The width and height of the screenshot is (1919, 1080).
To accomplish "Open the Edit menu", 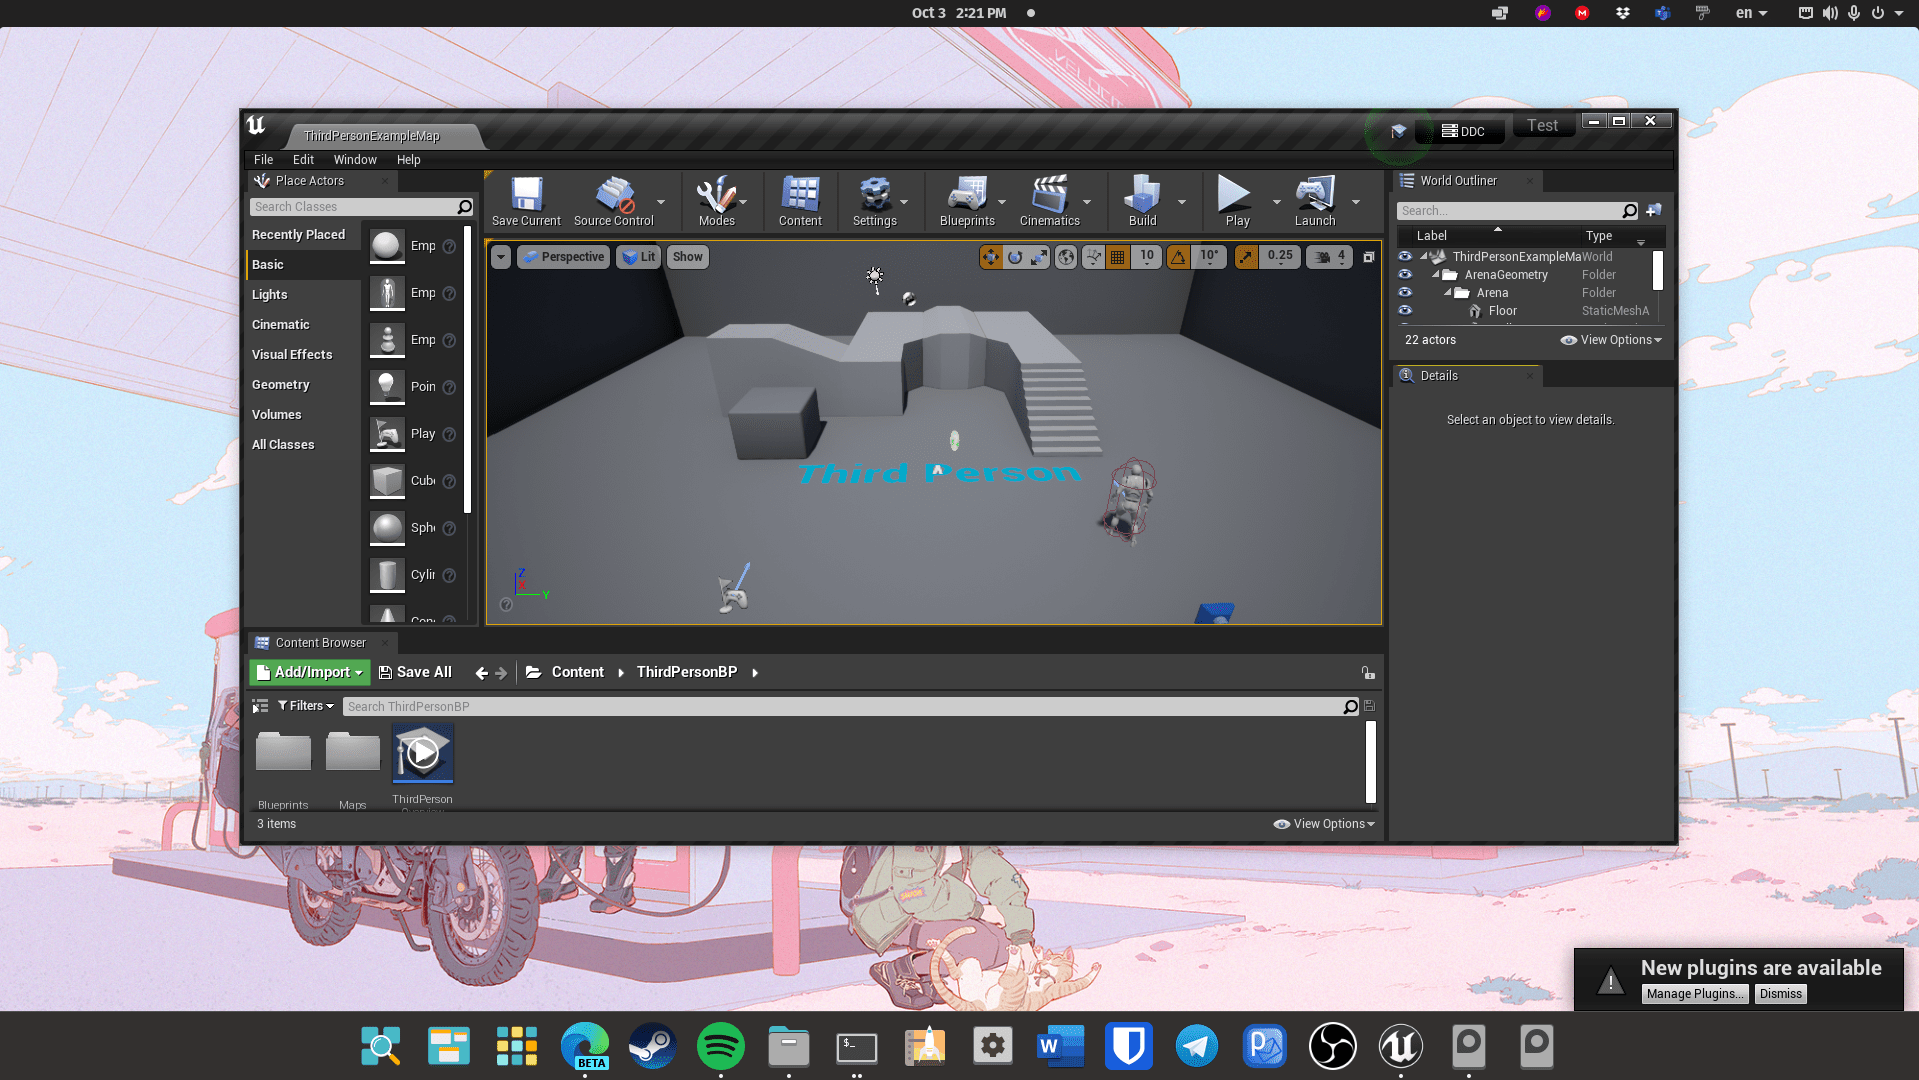I will click(302, 159).
